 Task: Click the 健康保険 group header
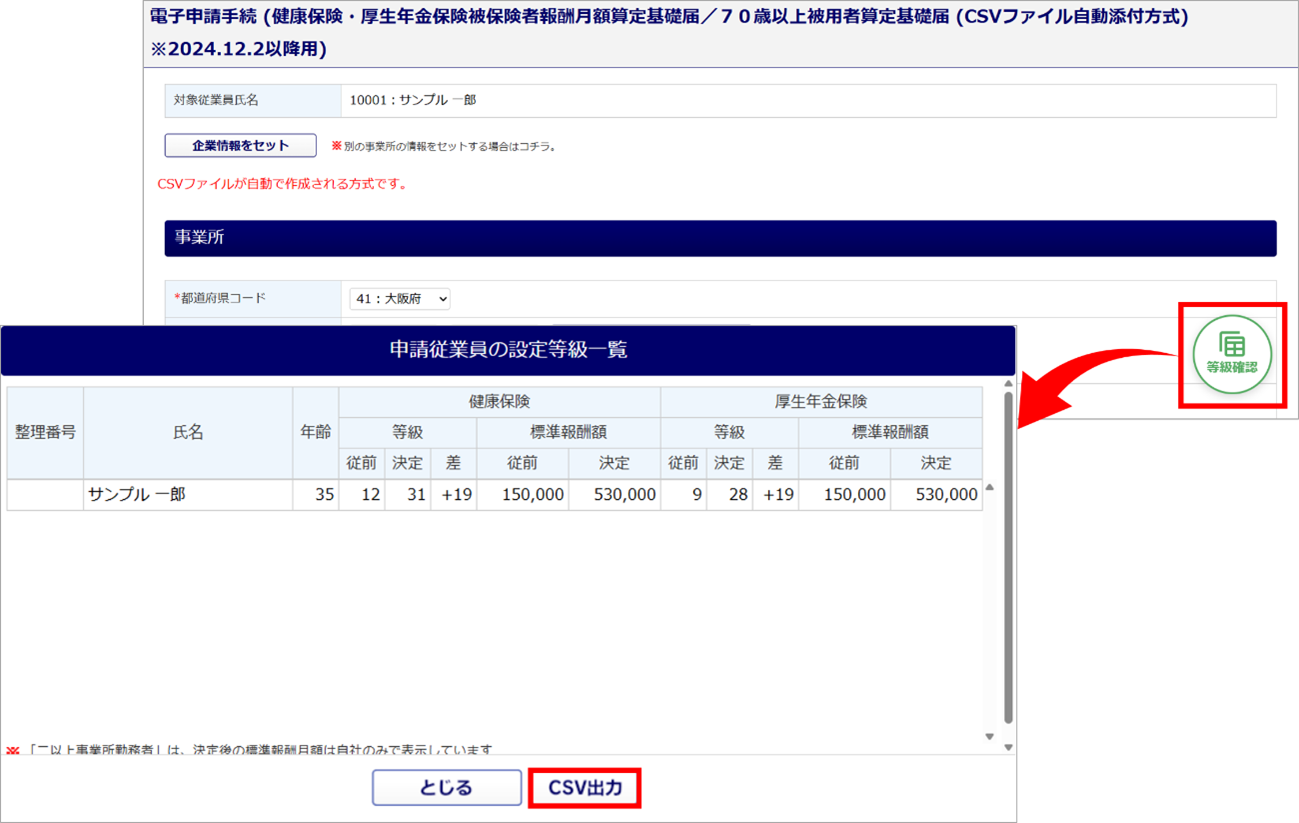[499, 402]
